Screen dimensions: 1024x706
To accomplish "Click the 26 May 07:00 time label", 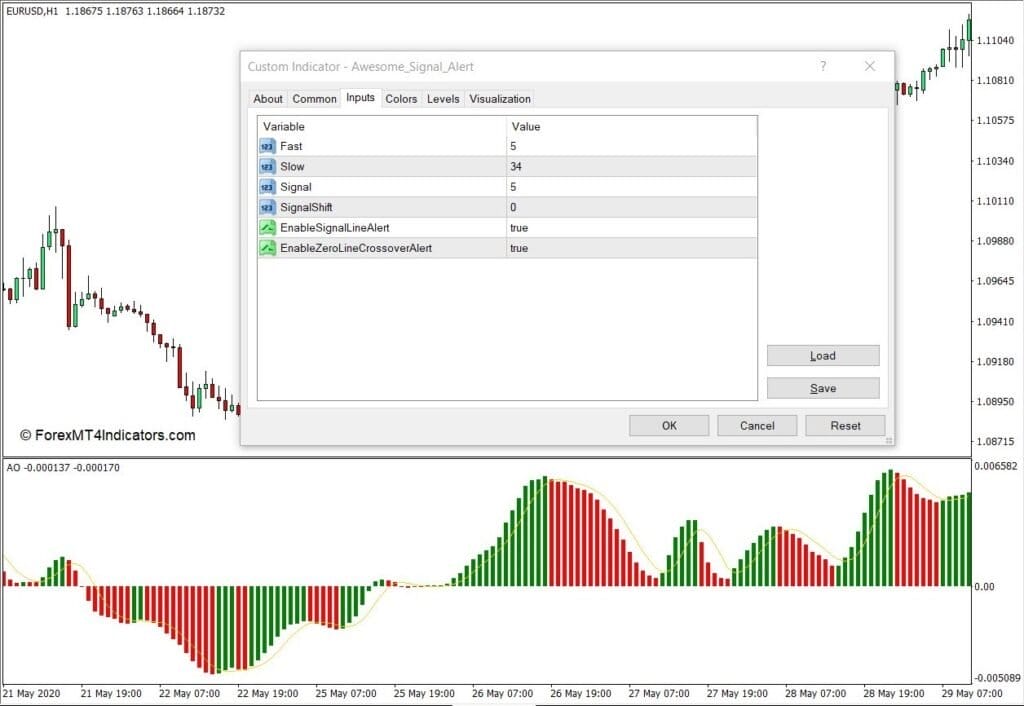I will [502, 693].
